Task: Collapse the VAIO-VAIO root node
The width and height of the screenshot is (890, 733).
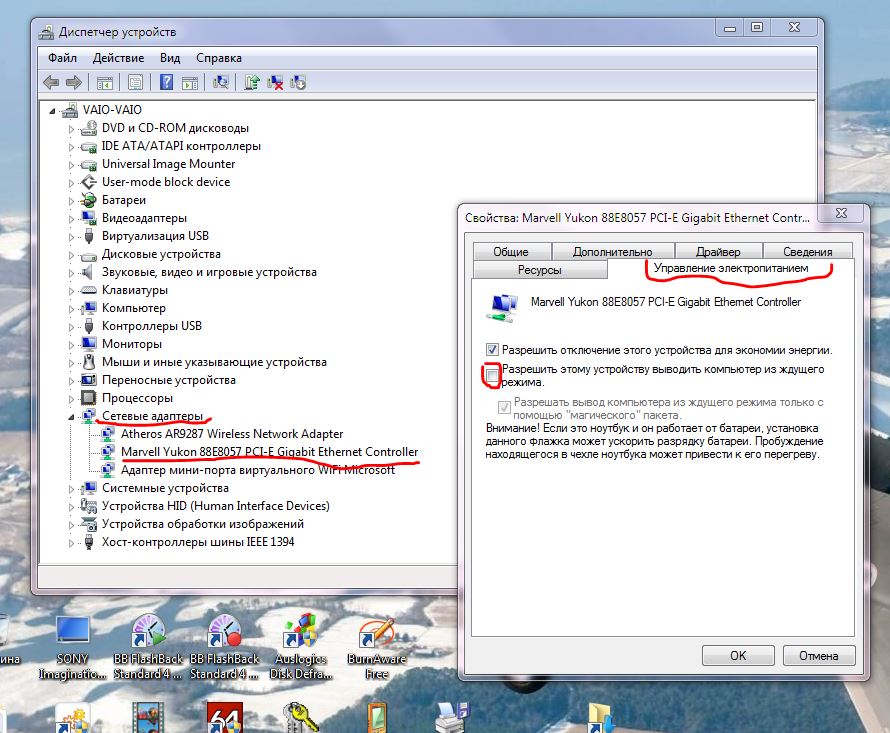Action: [54, 110]
